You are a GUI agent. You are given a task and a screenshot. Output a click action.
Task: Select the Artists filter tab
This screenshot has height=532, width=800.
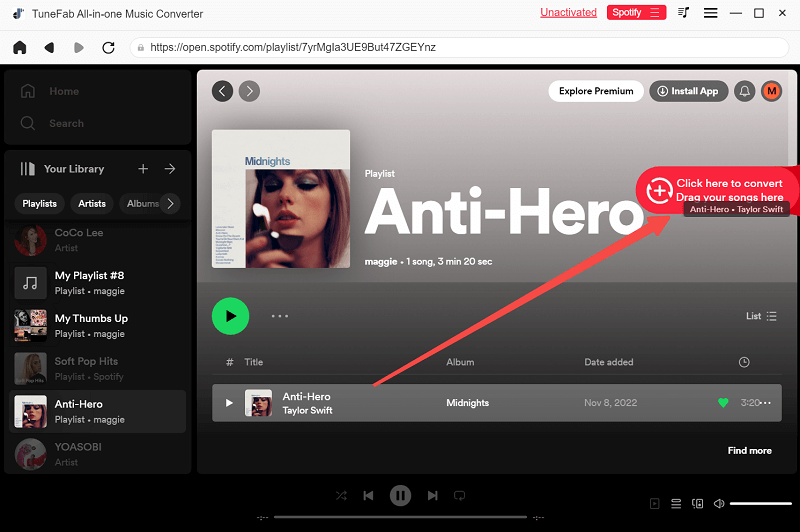pos(92,203)
